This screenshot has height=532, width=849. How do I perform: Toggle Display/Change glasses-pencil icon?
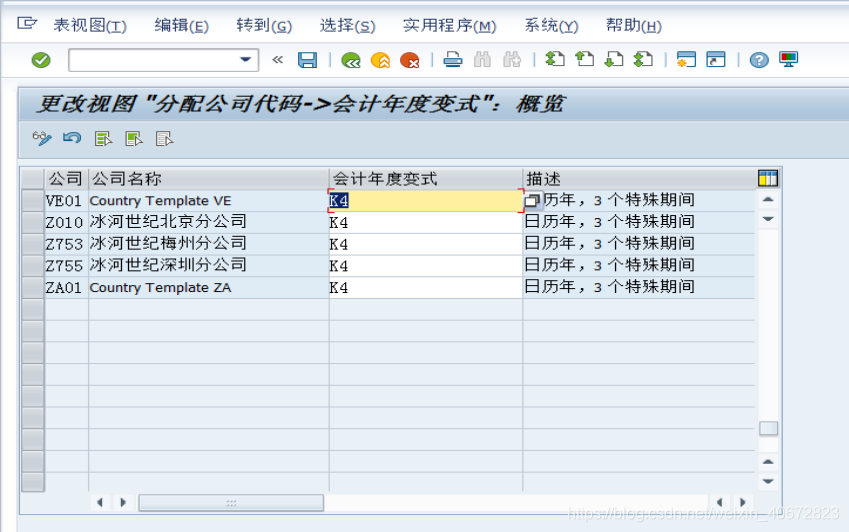[x=42, y=139]
